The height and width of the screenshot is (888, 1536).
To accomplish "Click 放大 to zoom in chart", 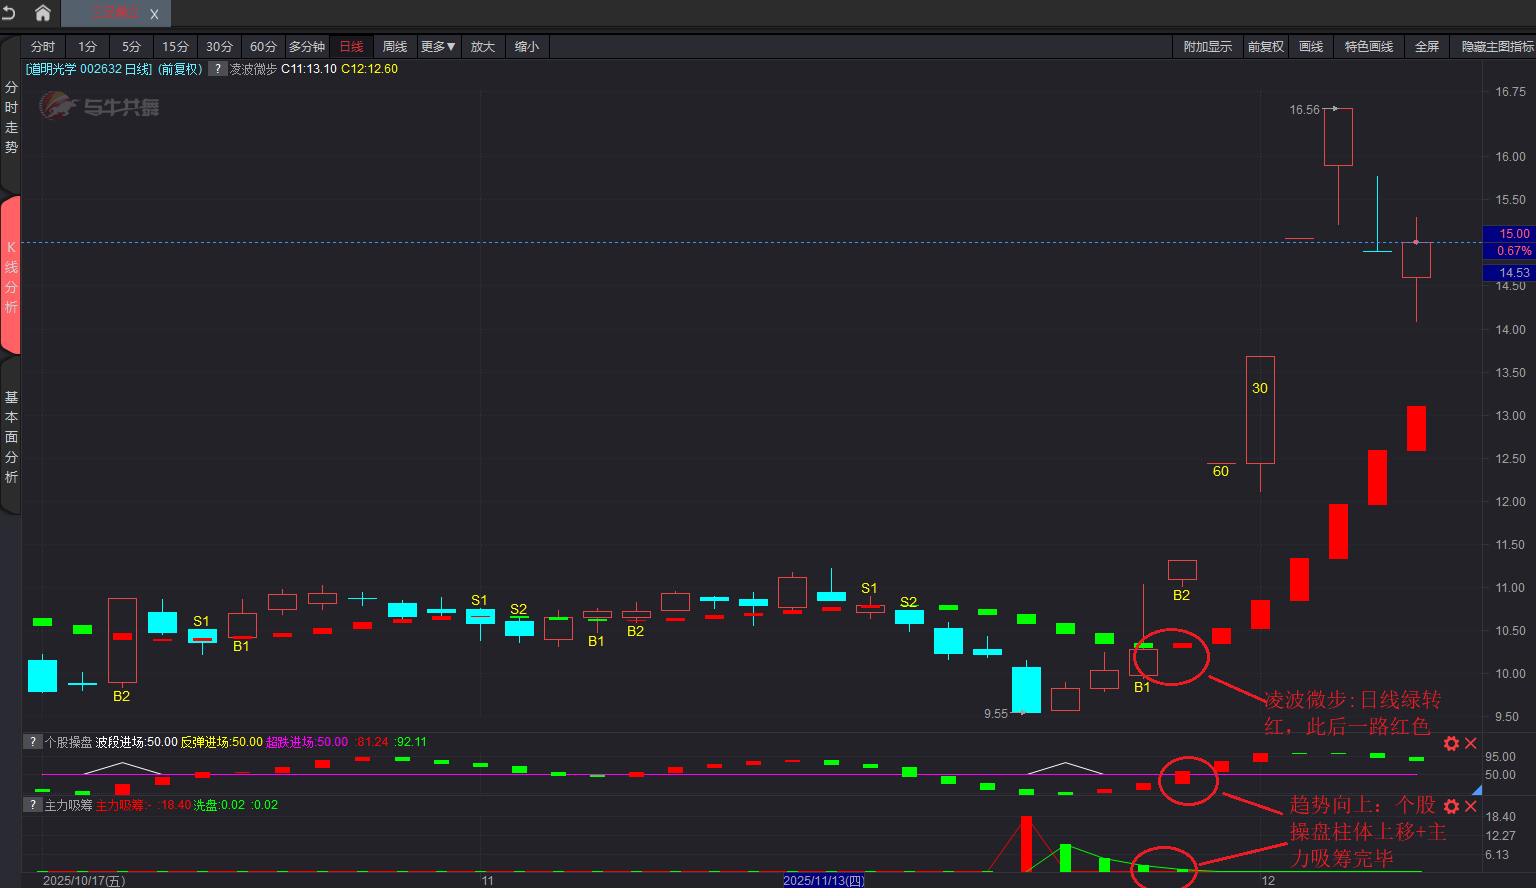I will click(x=483, y=47).
